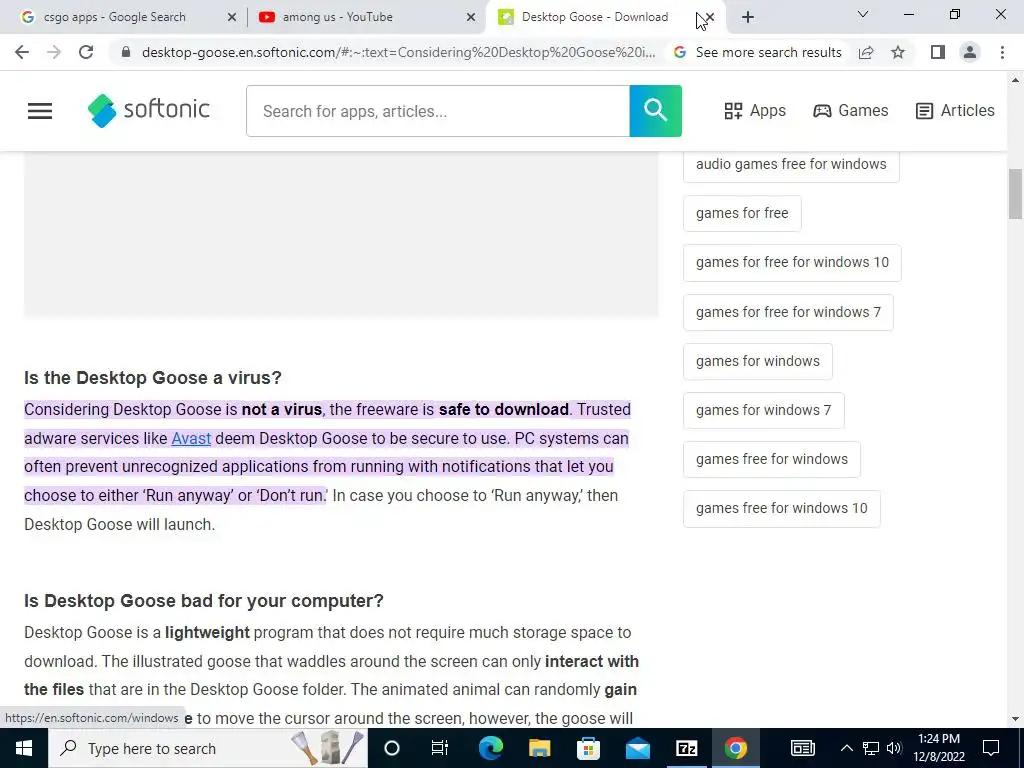Select 'games for free for windows 10' tag

(792, 263)
